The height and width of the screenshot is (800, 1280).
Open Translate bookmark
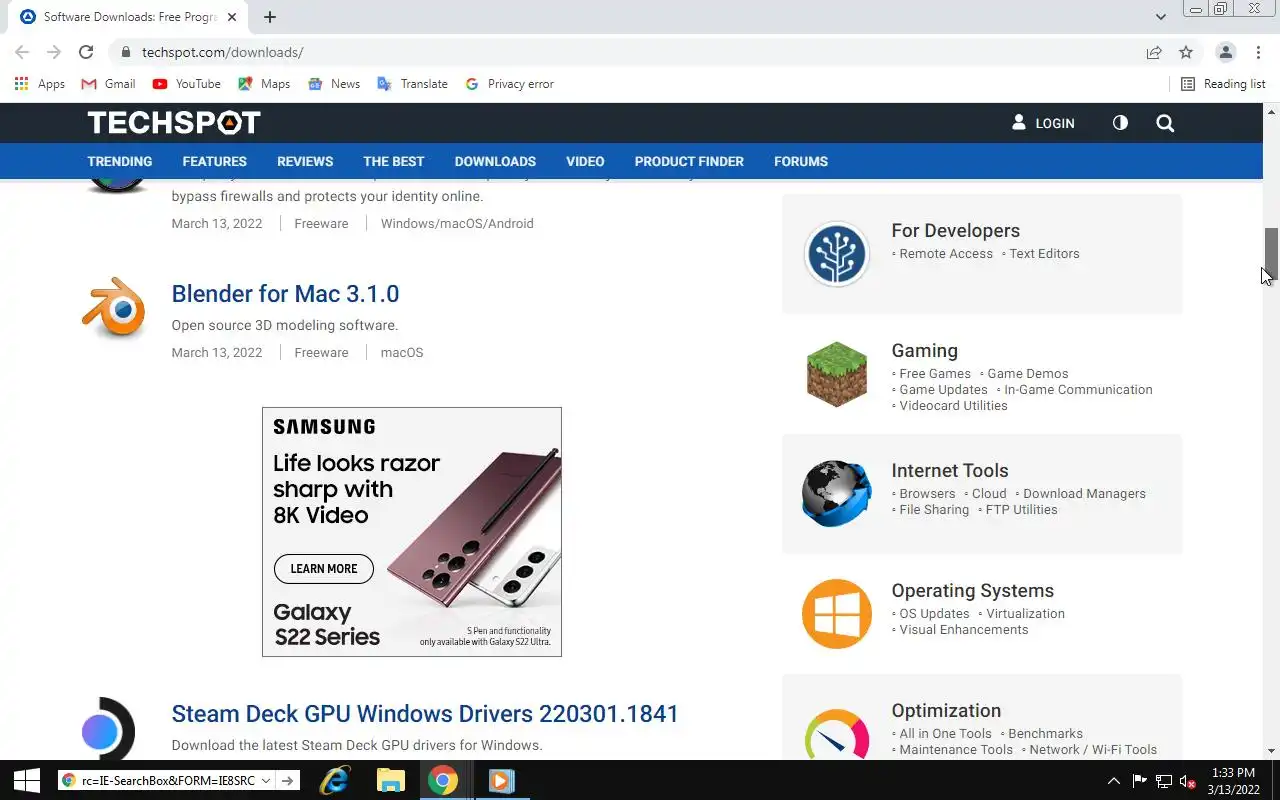pos(412,84)
